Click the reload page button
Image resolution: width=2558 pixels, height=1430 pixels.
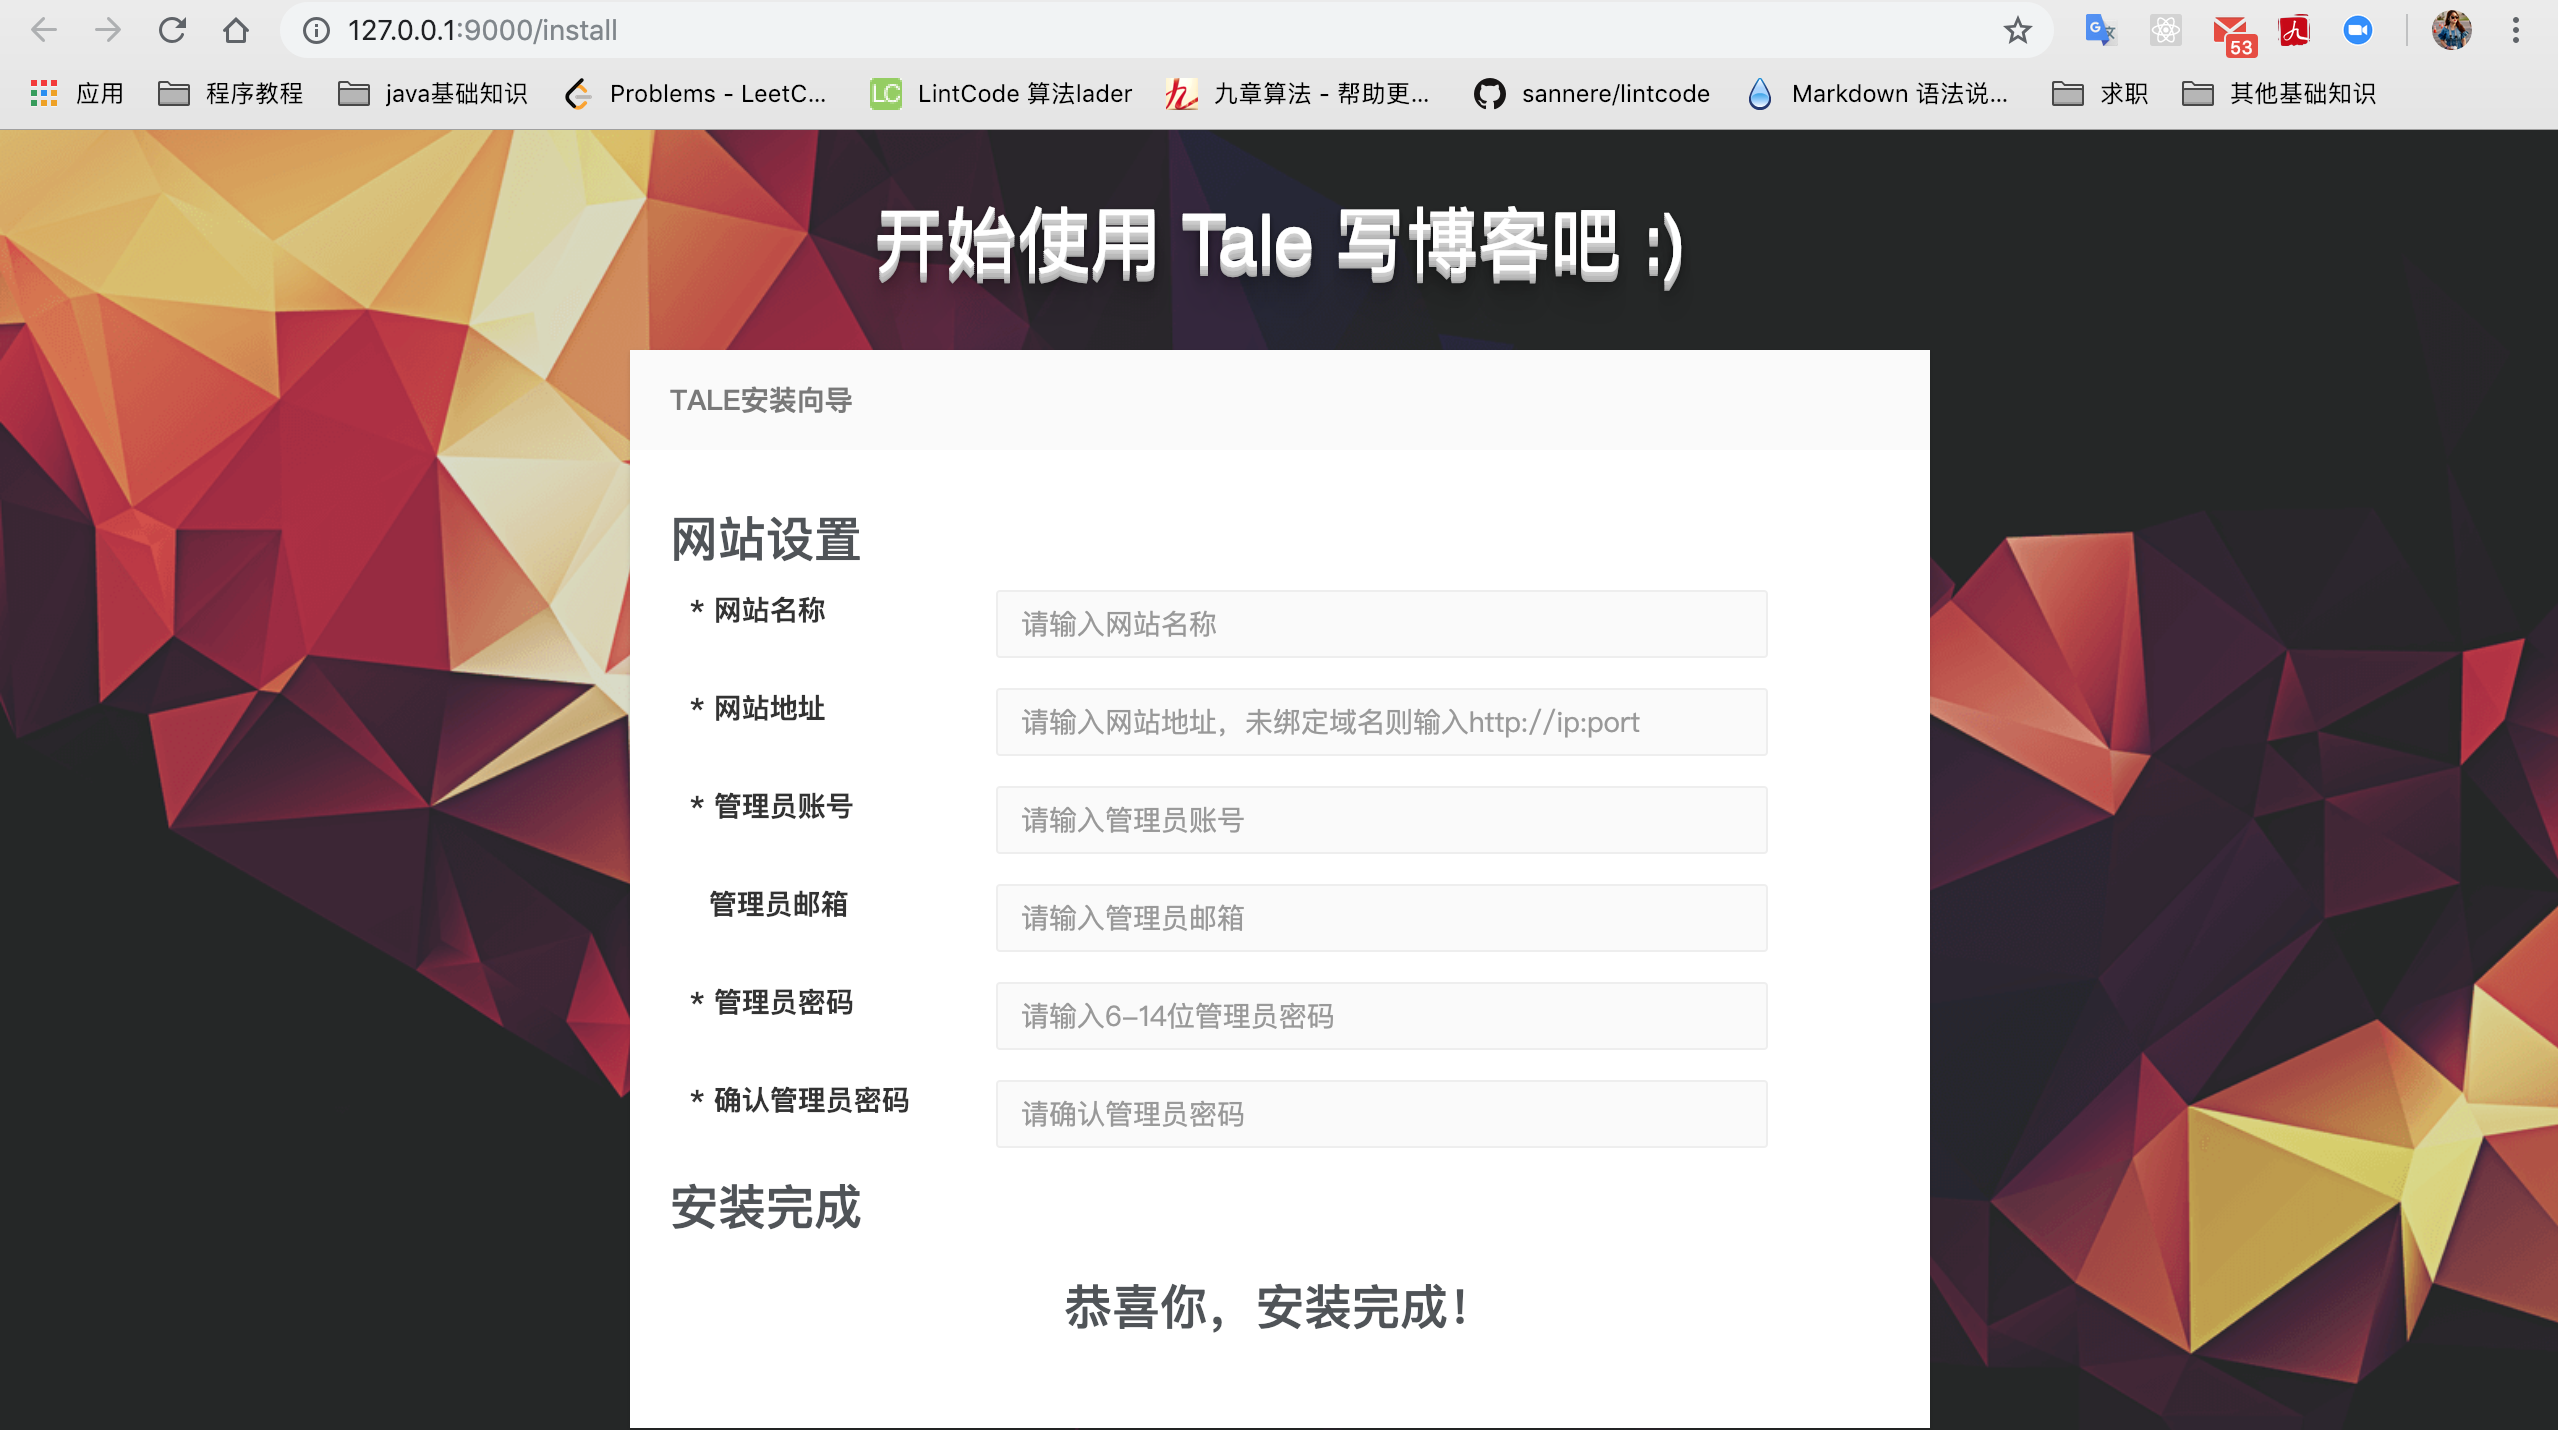pyautogui.click(x=173, y=30)
